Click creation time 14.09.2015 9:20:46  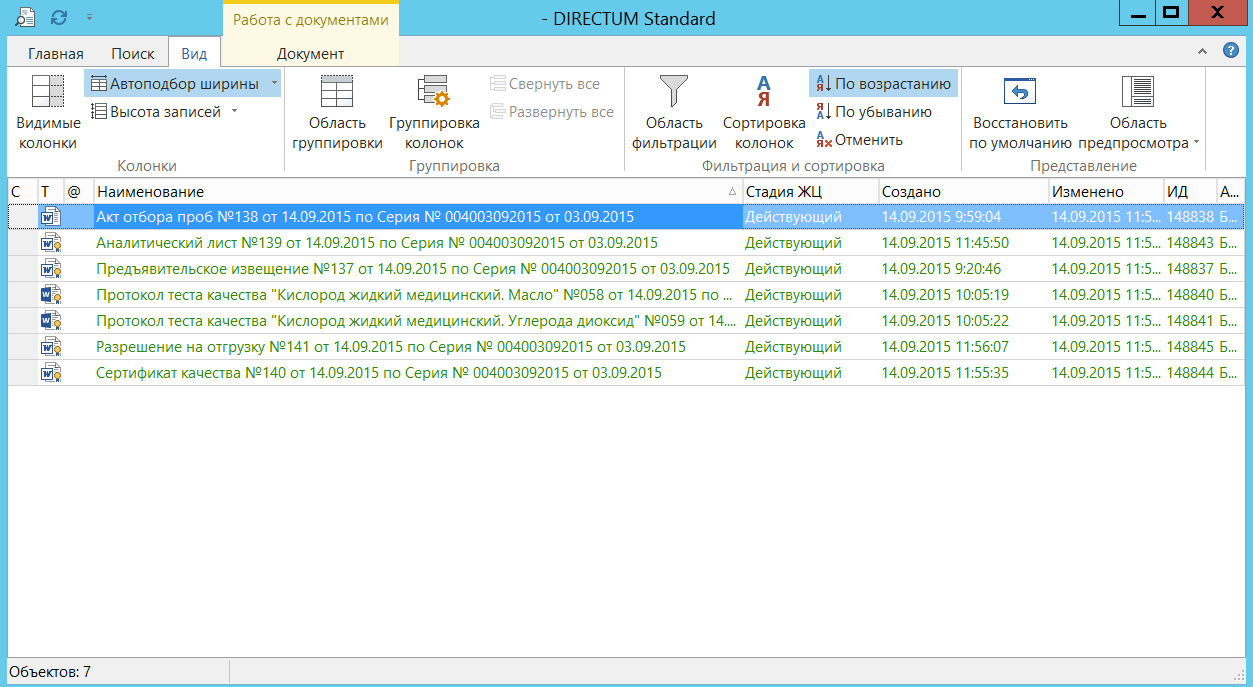pyautogui.click(x=941, y=269)
